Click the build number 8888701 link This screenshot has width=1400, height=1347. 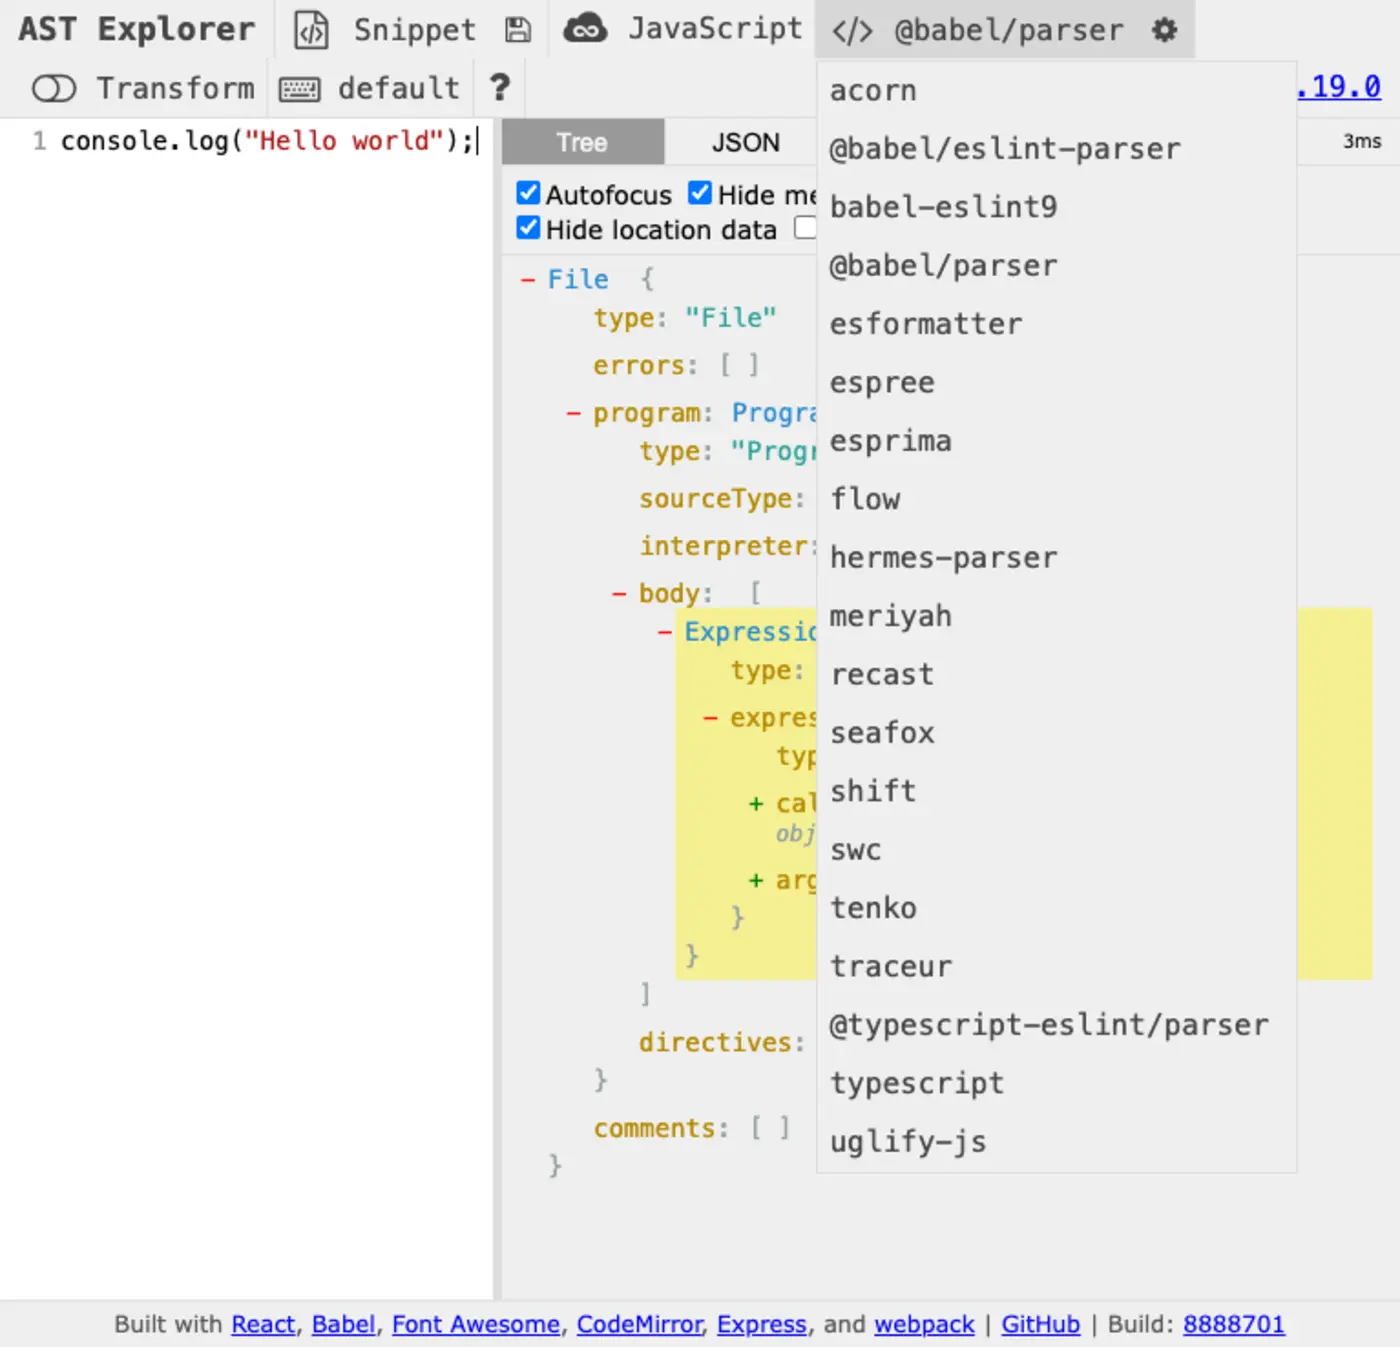pos(1233,1324)
